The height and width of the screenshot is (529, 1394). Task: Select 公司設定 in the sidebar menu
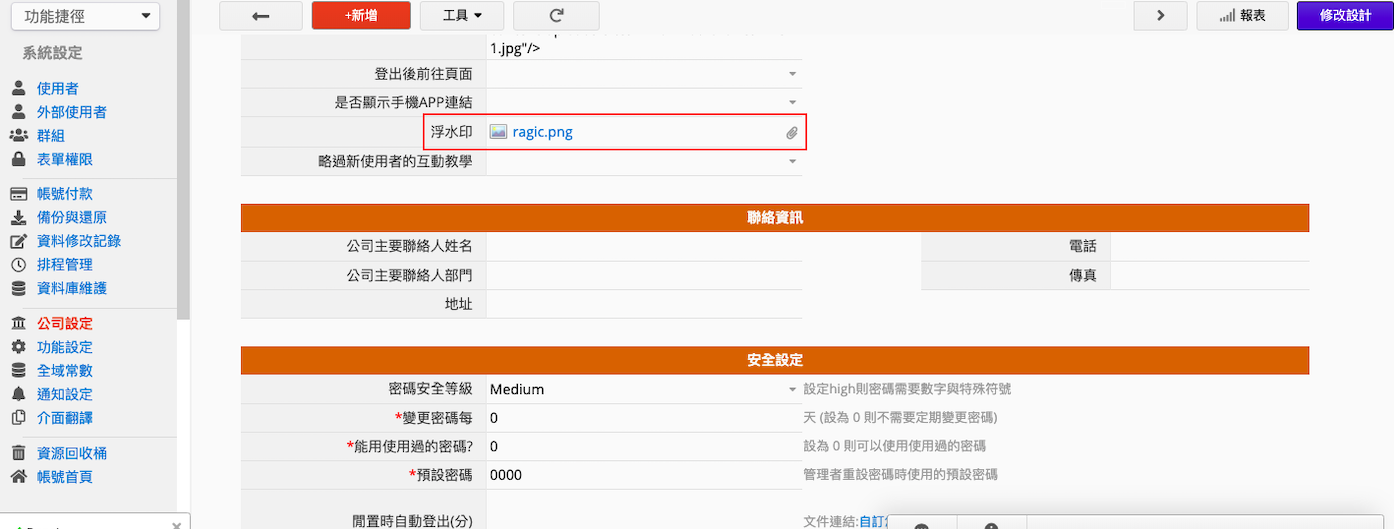(x=64, y=324)
